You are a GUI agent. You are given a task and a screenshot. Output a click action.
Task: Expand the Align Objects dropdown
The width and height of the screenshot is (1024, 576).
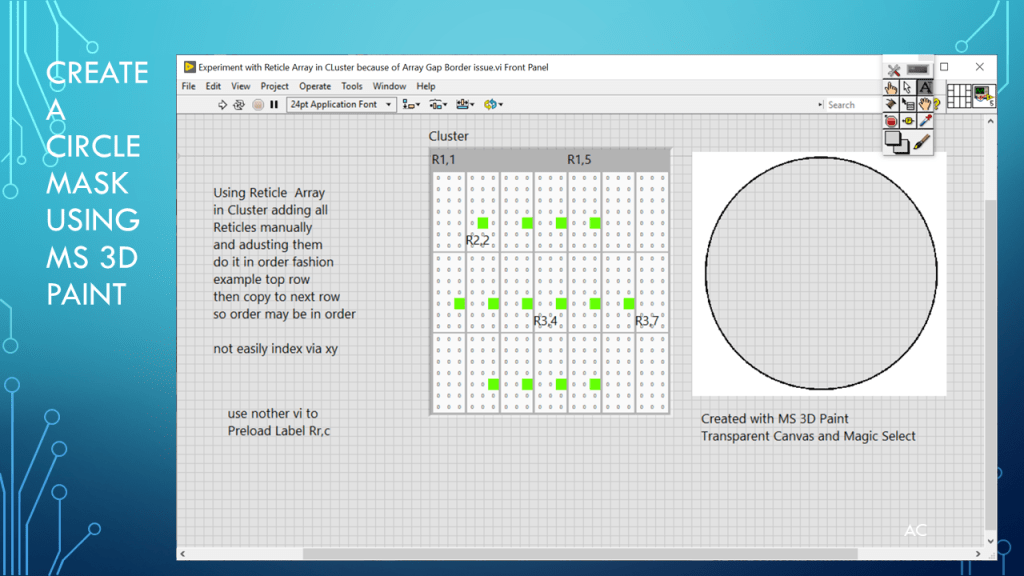click(410, 104)
